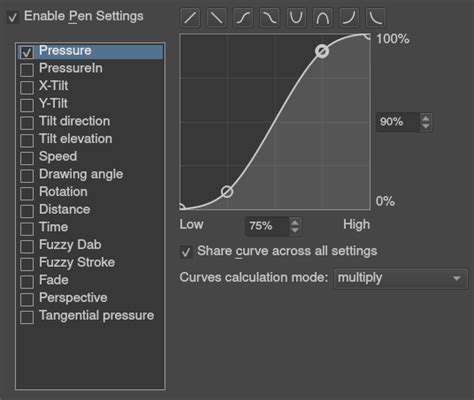The width and height of the screenshot is (474, 400).
Task: Click the 75% value input field
Action: click(x=267, y=226)
